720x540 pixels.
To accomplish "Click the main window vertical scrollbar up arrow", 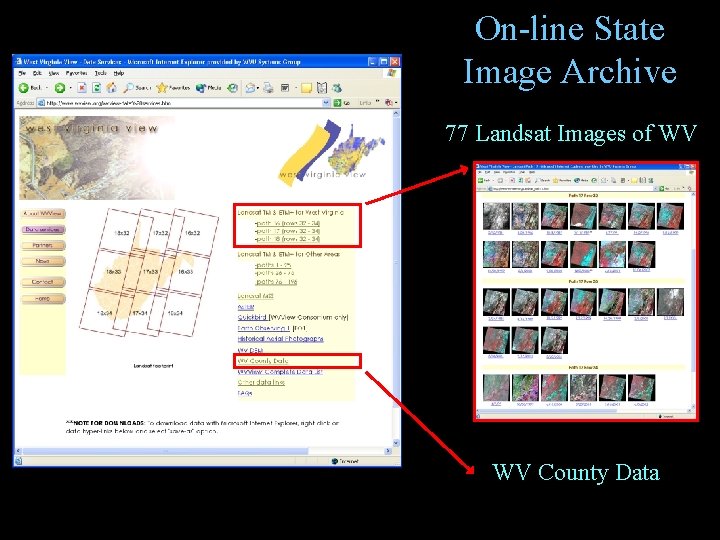I will pos(396,113).
